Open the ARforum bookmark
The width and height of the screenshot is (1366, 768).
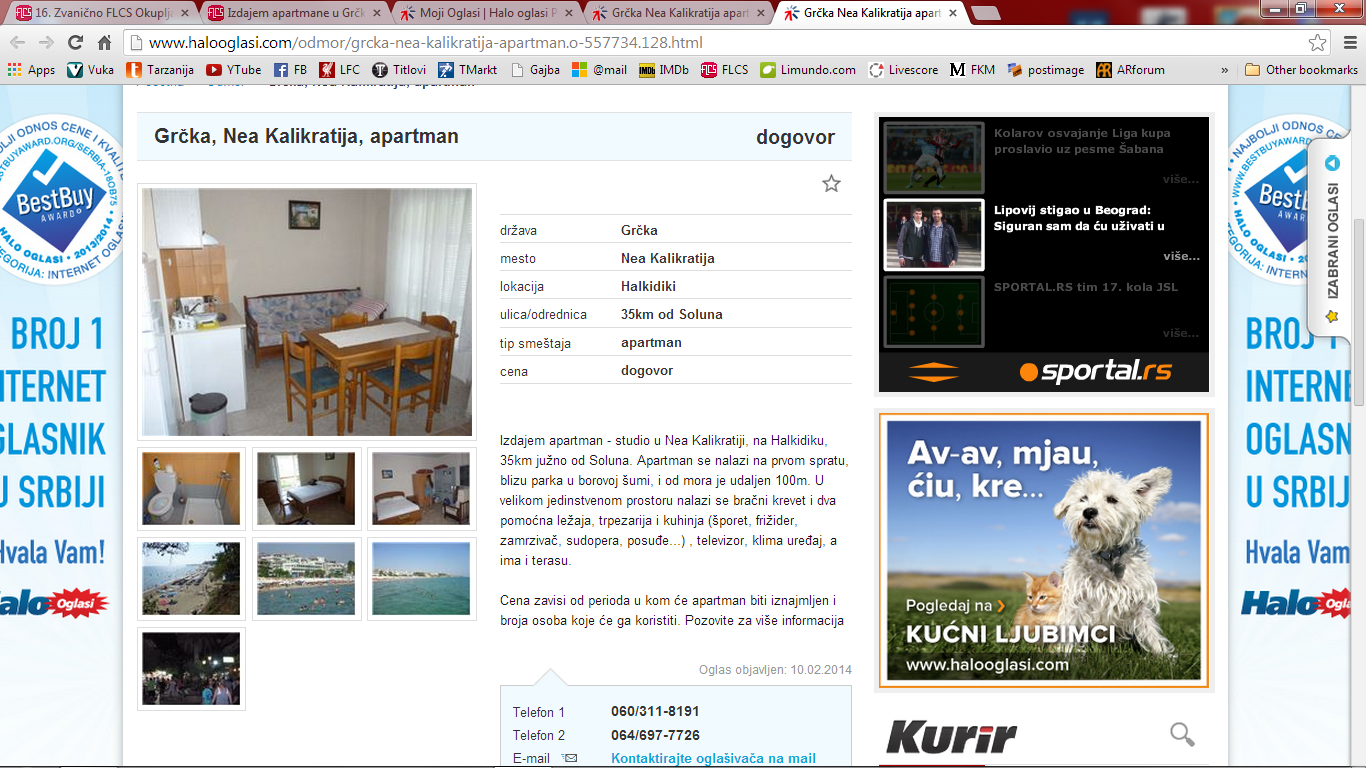click(x=1131, y=70)
